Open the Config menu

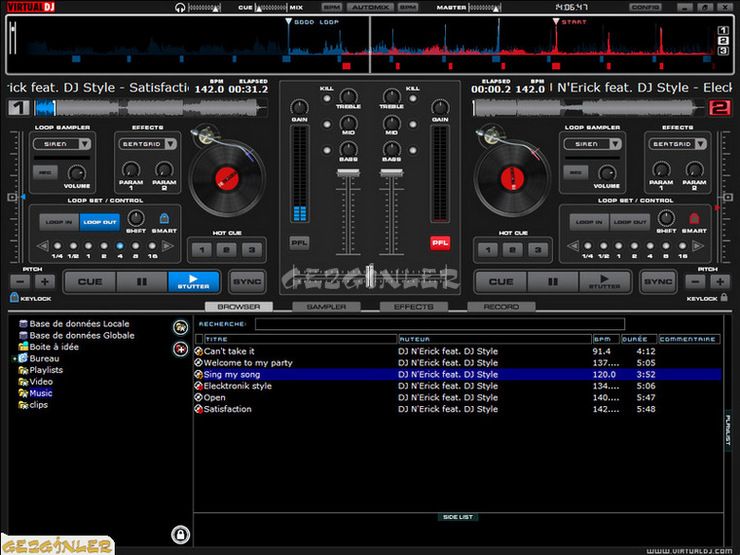coord(645,7)
